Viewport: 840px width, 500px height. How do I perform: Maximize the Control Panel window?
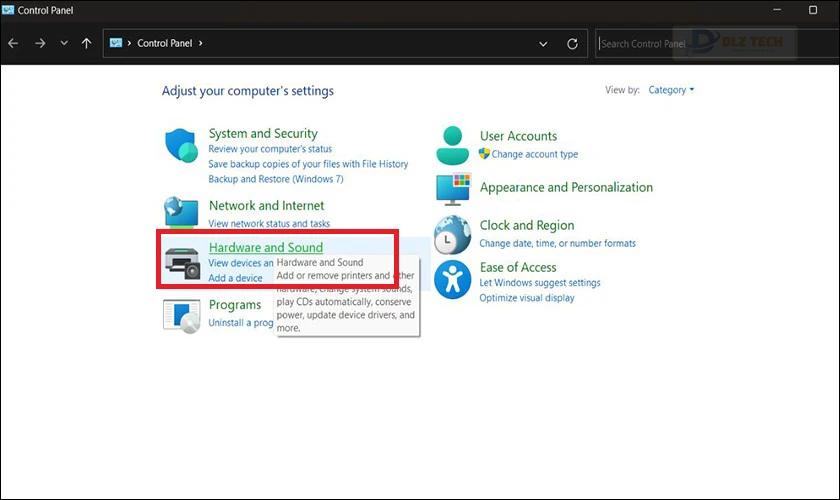click(813, 10)
